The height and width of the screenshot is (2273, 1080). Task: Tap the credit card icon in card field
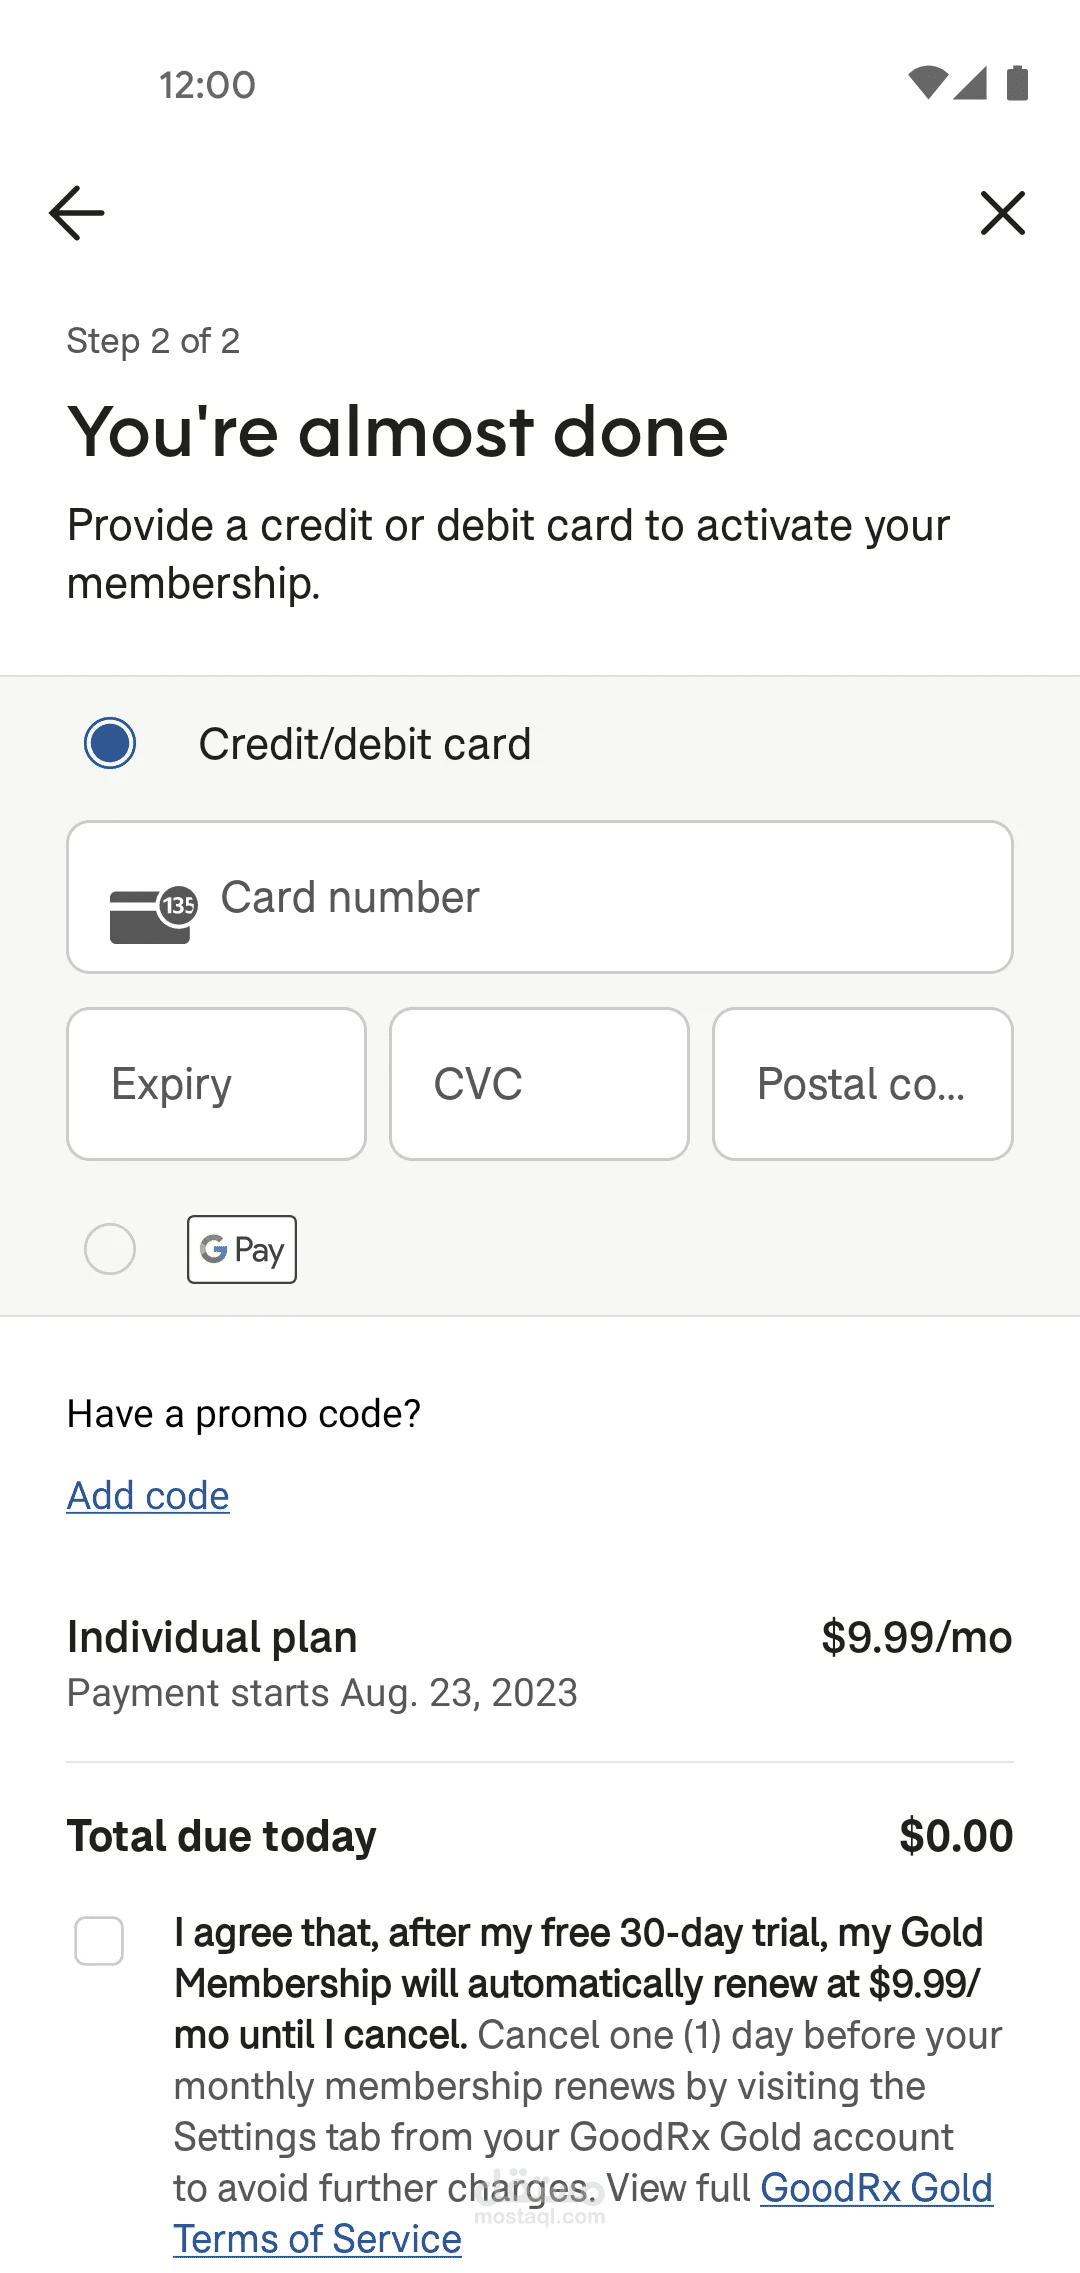point(152,914)
